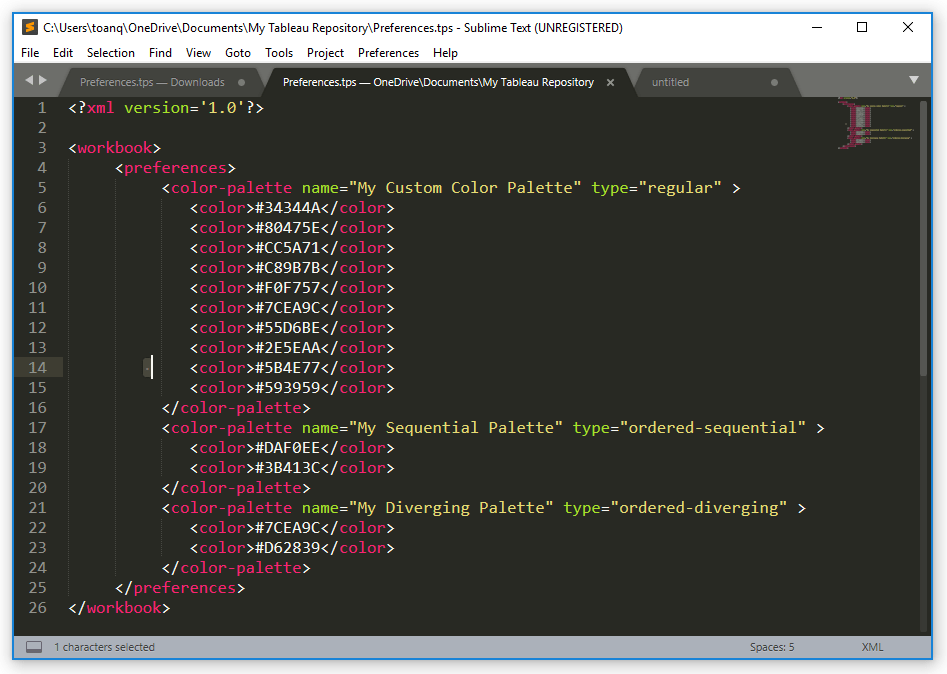Click the color value #55D6BE
Image resolution: width=947 pixels, height=674 pixels.
tap(287, 327)
